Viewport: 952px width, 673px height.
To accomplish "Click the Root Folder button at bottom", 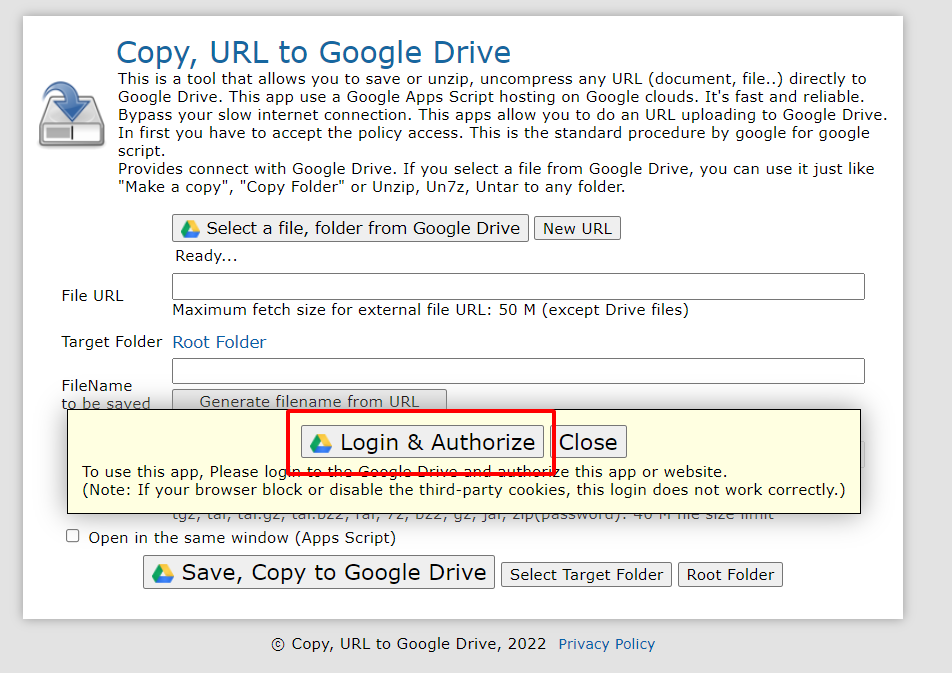I will point(730,575).
